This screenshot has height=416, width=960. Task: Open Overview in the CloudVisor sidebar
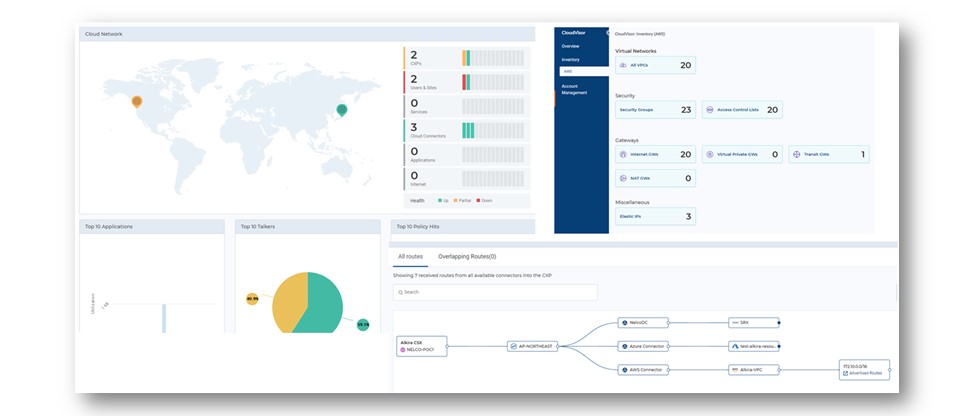pyautogui.click(x=570, y=46)
